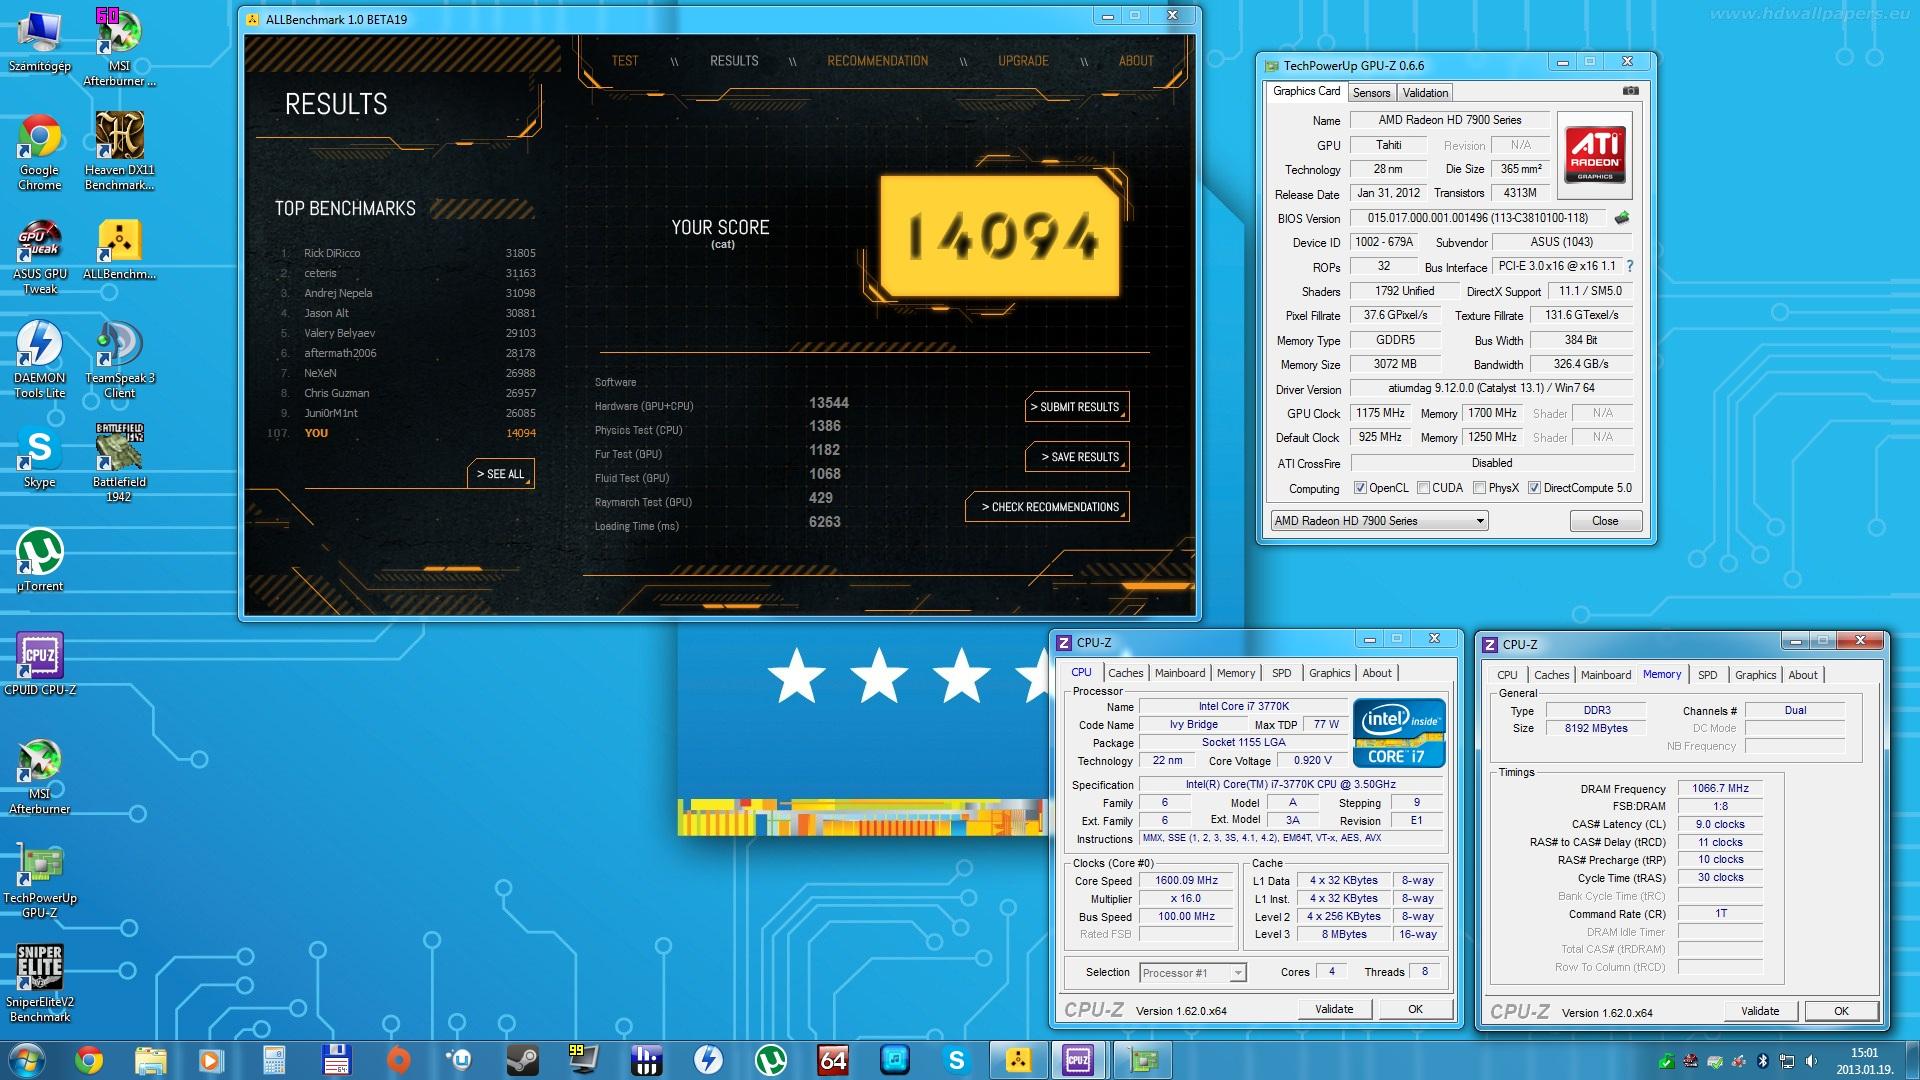Click Intel Core i7 logo in CPU-Z

point(1399,733)
